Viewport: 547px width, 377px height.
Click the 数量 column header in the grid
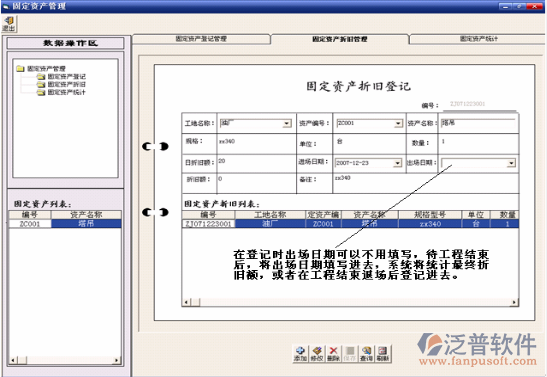(504, 215)
